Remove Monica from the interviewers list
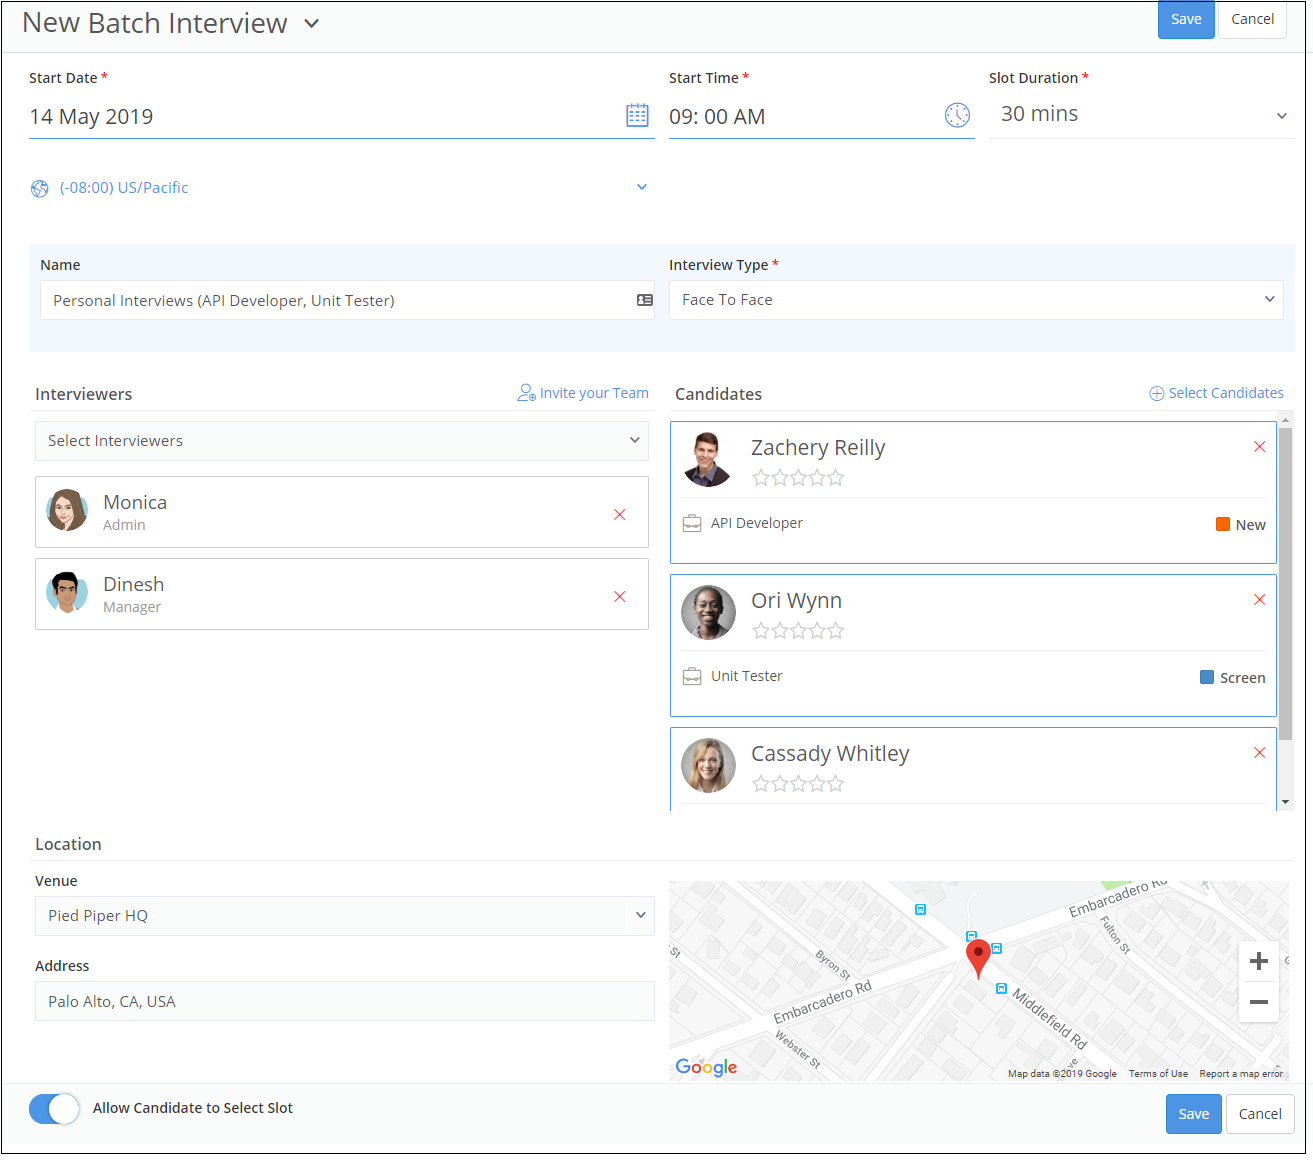 [x=619, y=514]
